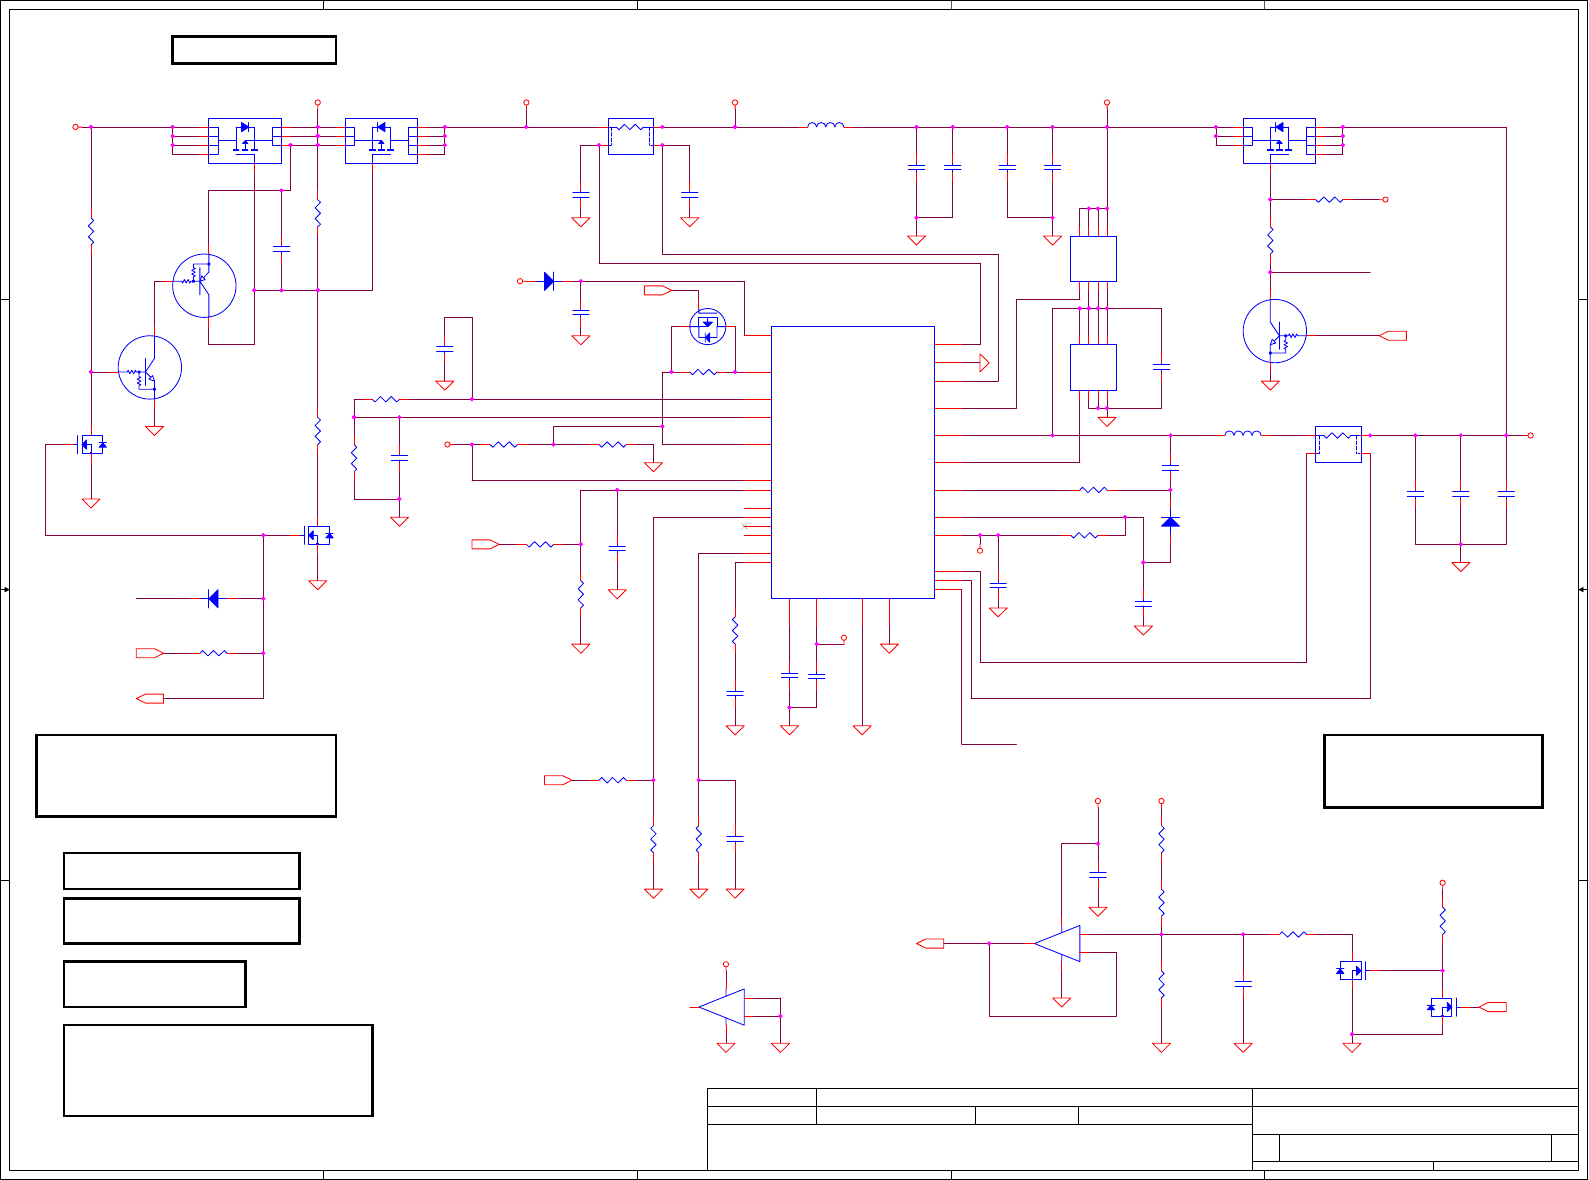Select the input port driving the circled MOSFET
This screenshot has height=1180, width=1589.
click(658, 290)
